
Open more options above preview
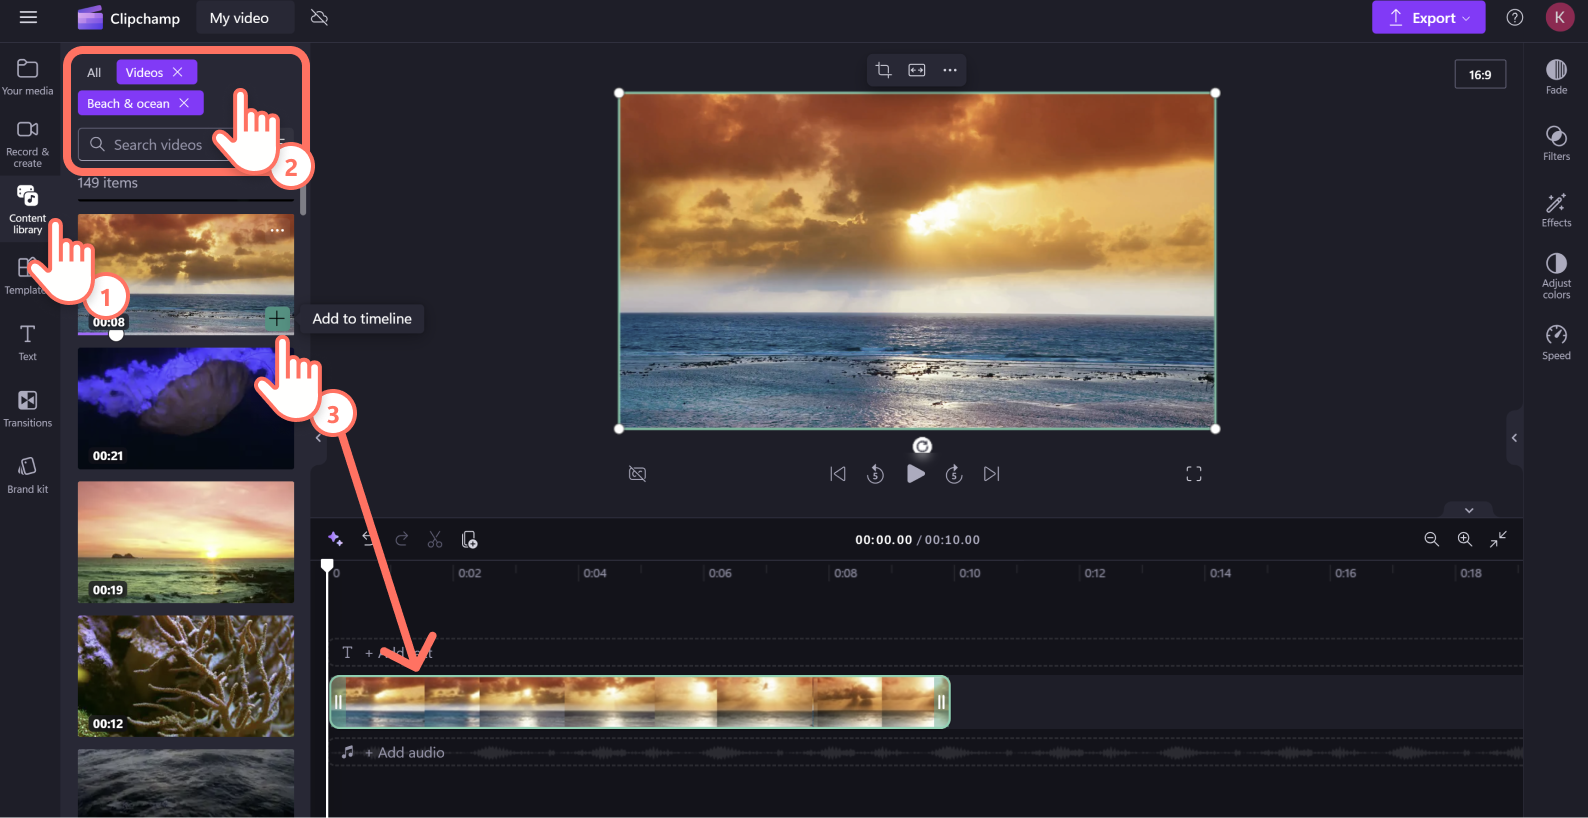950,70
